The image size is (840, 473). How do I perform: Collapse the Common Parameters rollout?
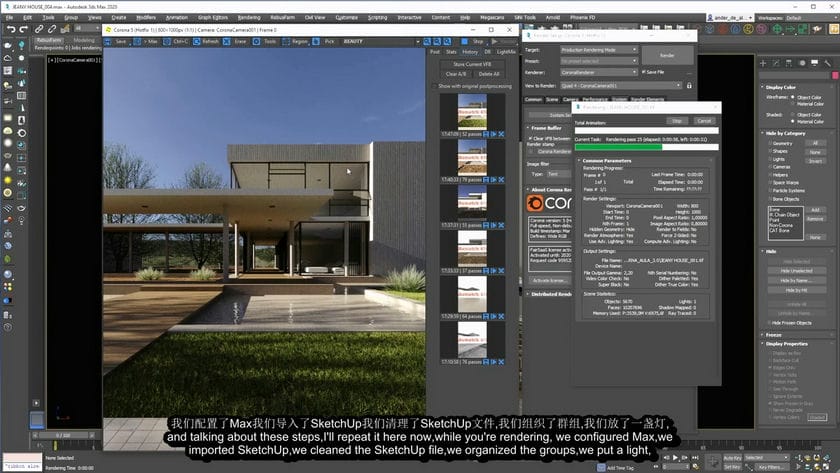606,160
